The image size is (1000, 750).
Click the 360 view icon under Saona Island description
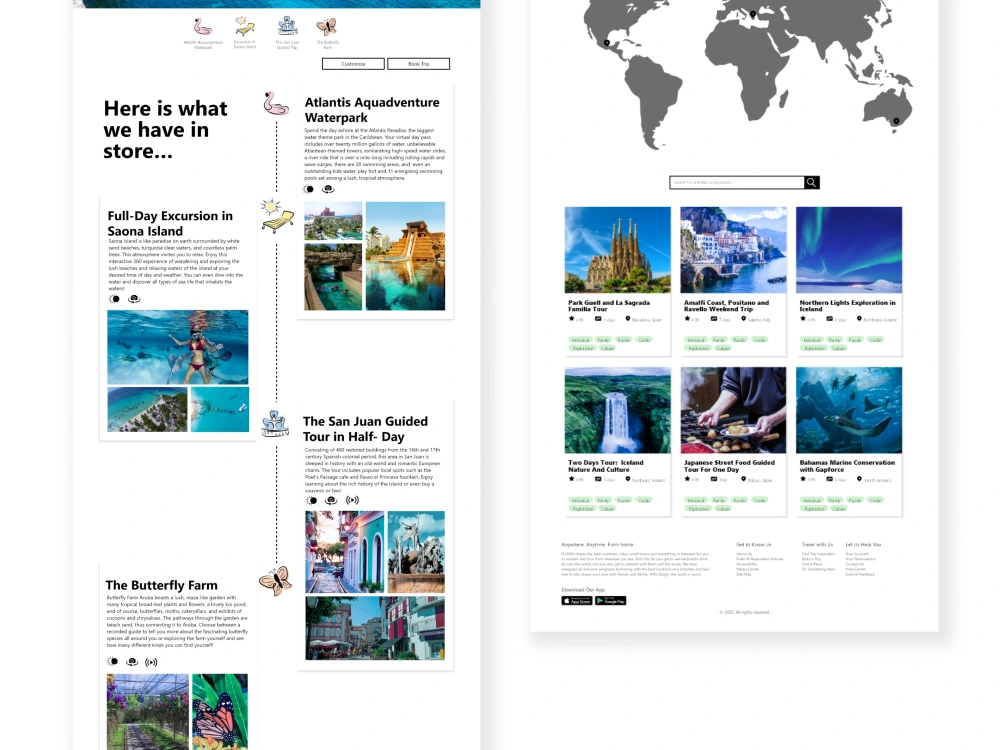point(134,298)
